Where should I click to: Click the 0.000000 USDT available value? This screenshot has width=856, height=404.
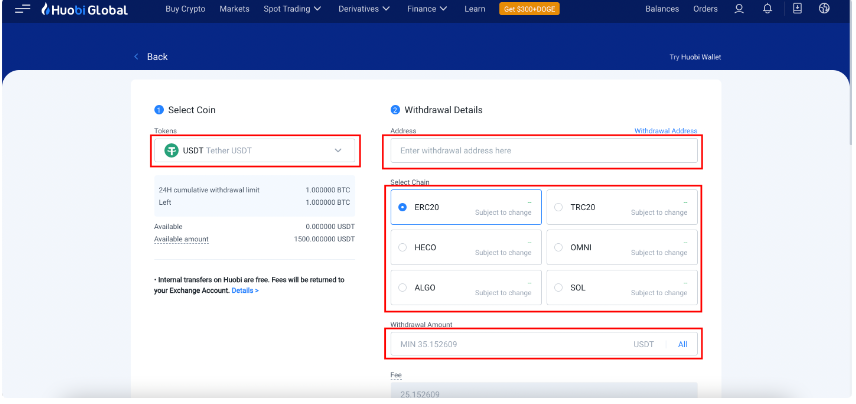330,227
